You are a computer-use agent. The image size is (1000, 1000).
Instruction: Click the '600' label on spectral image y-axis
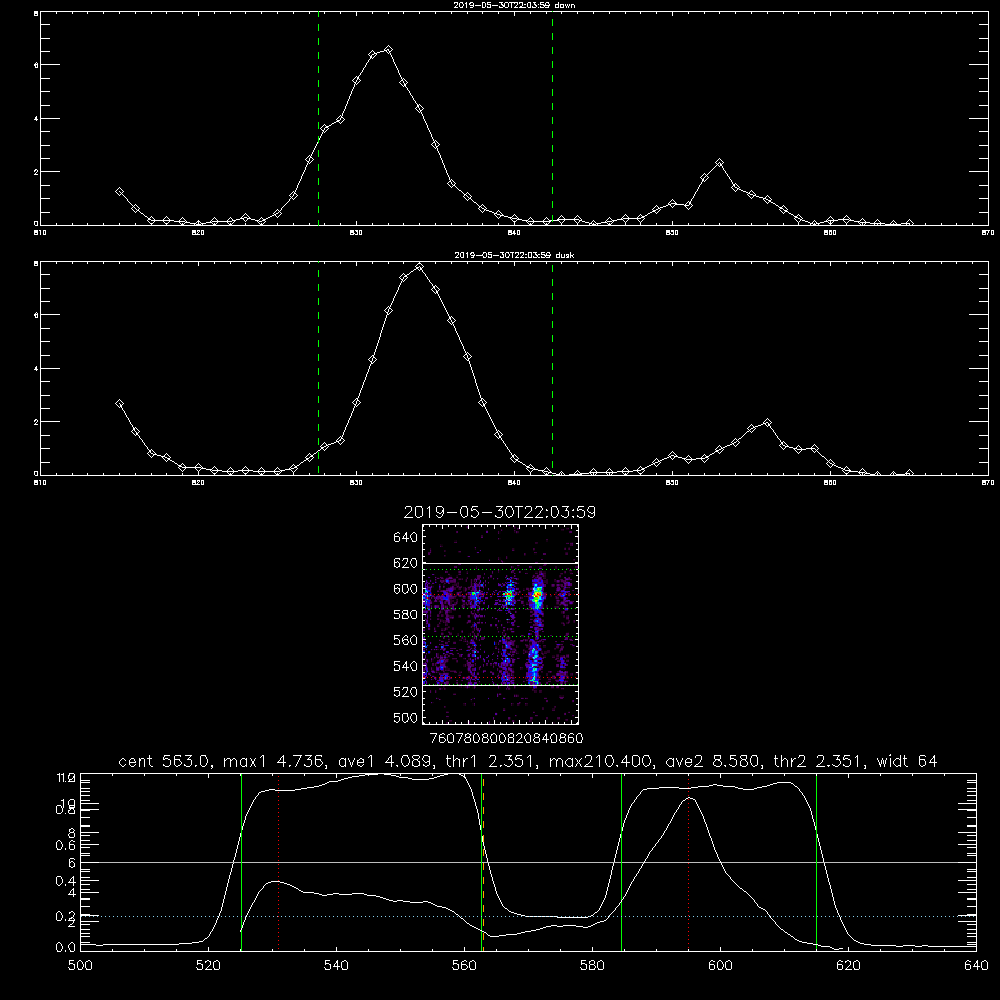click(406, 589)
